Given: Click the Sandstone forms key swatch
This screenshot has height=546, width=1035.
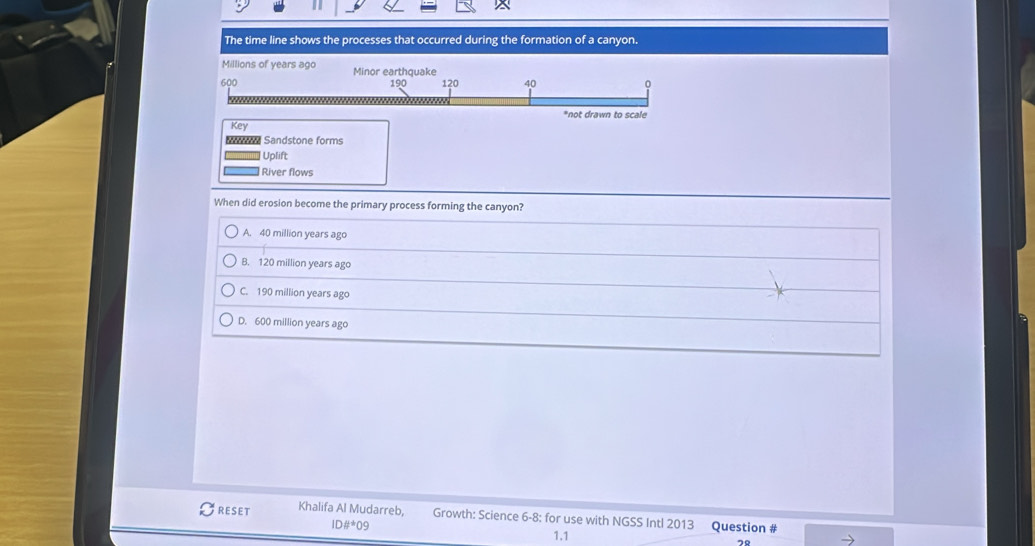Looking at the screenshot, I should click(243, 141).
